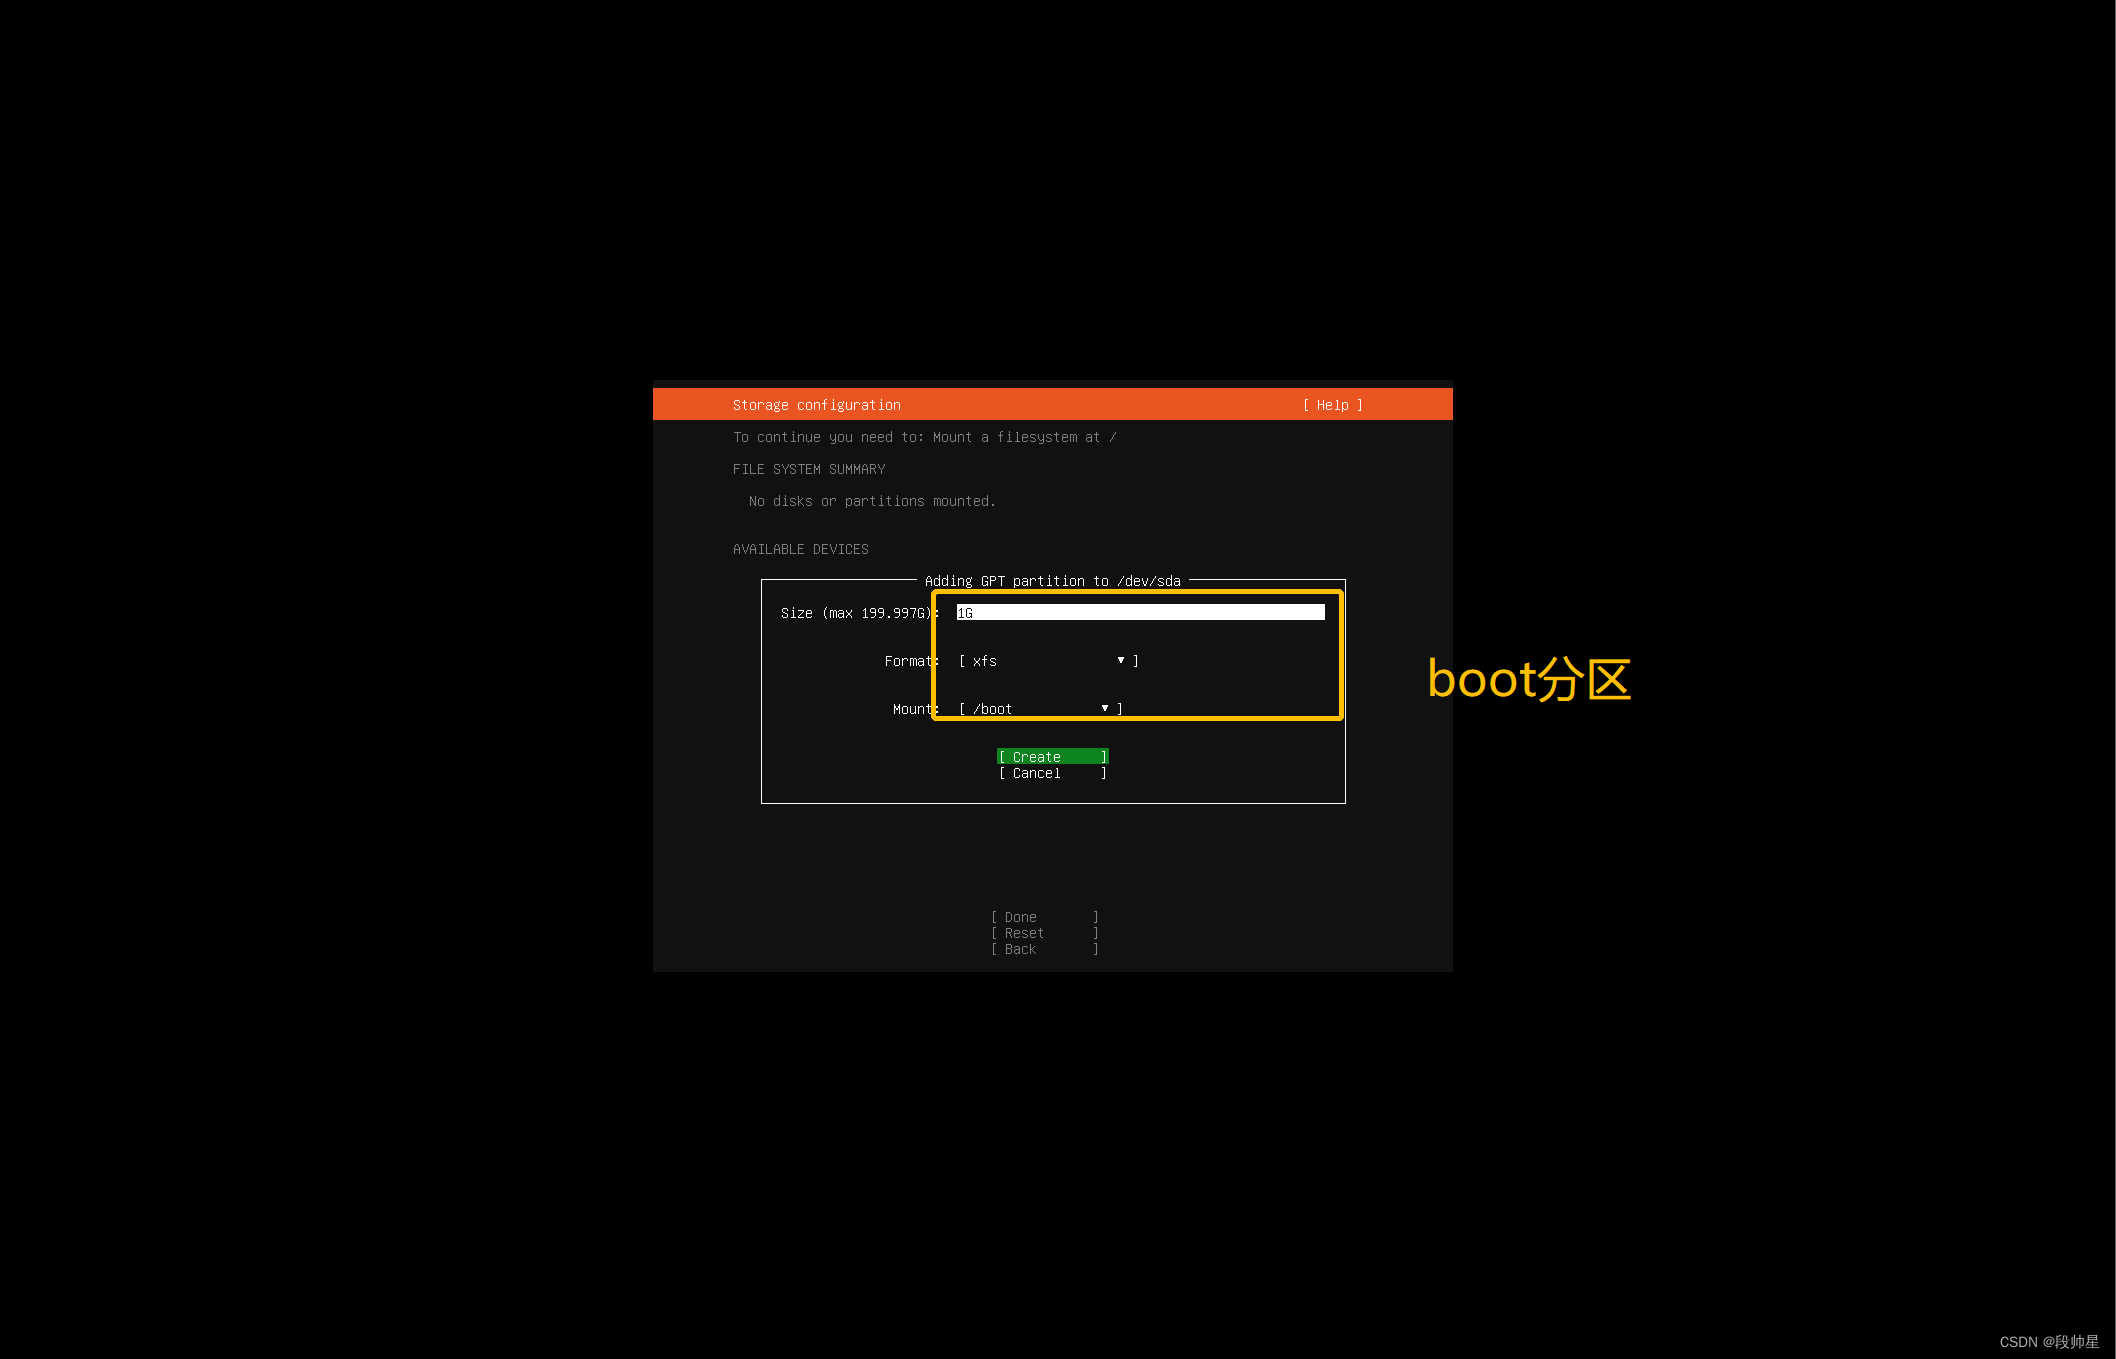Open the Format dropdown showing xfs
Image resolution: width=2116 pixels, height=1359 pixels.
pos(1048,661)
